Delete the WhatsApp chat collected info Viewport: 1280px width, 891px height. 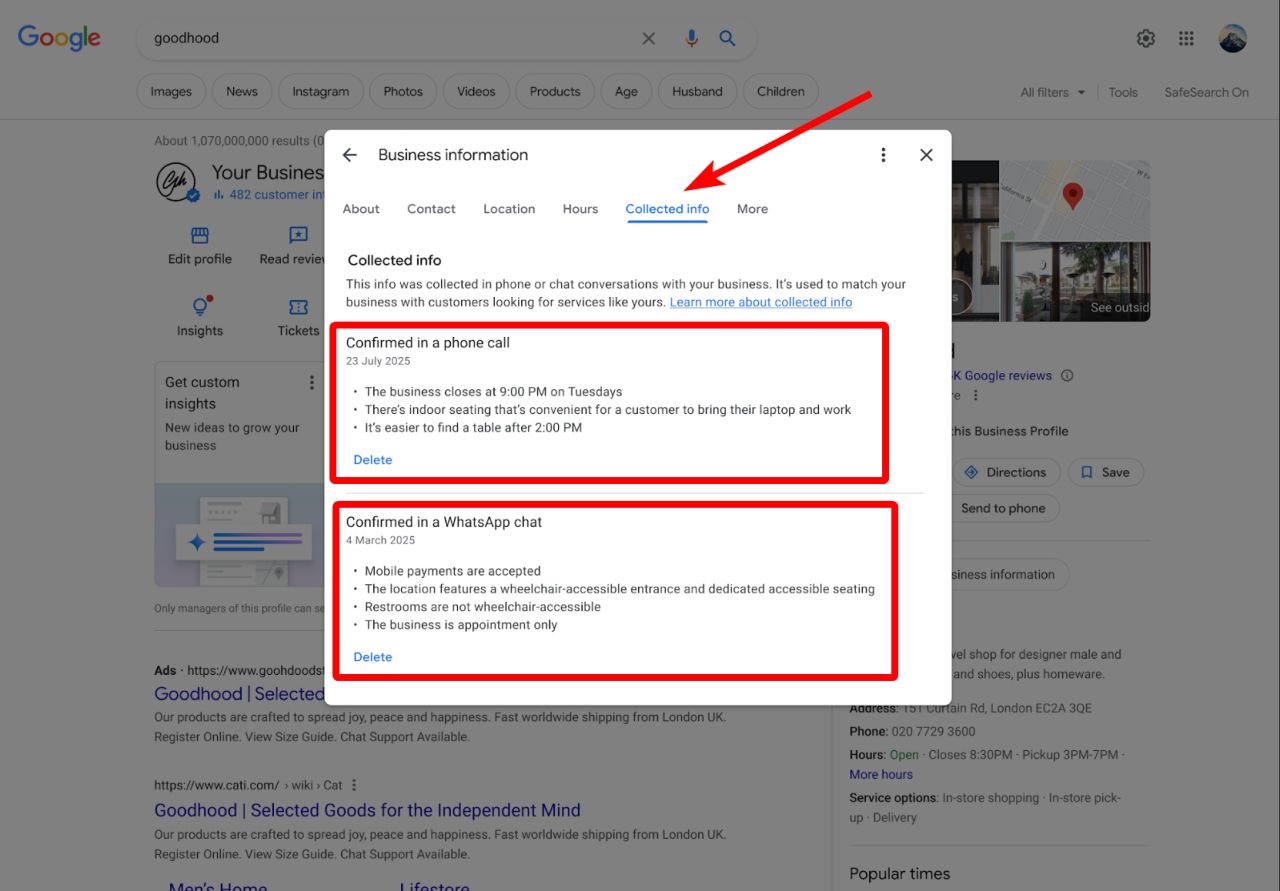click(x=373, y=657)
